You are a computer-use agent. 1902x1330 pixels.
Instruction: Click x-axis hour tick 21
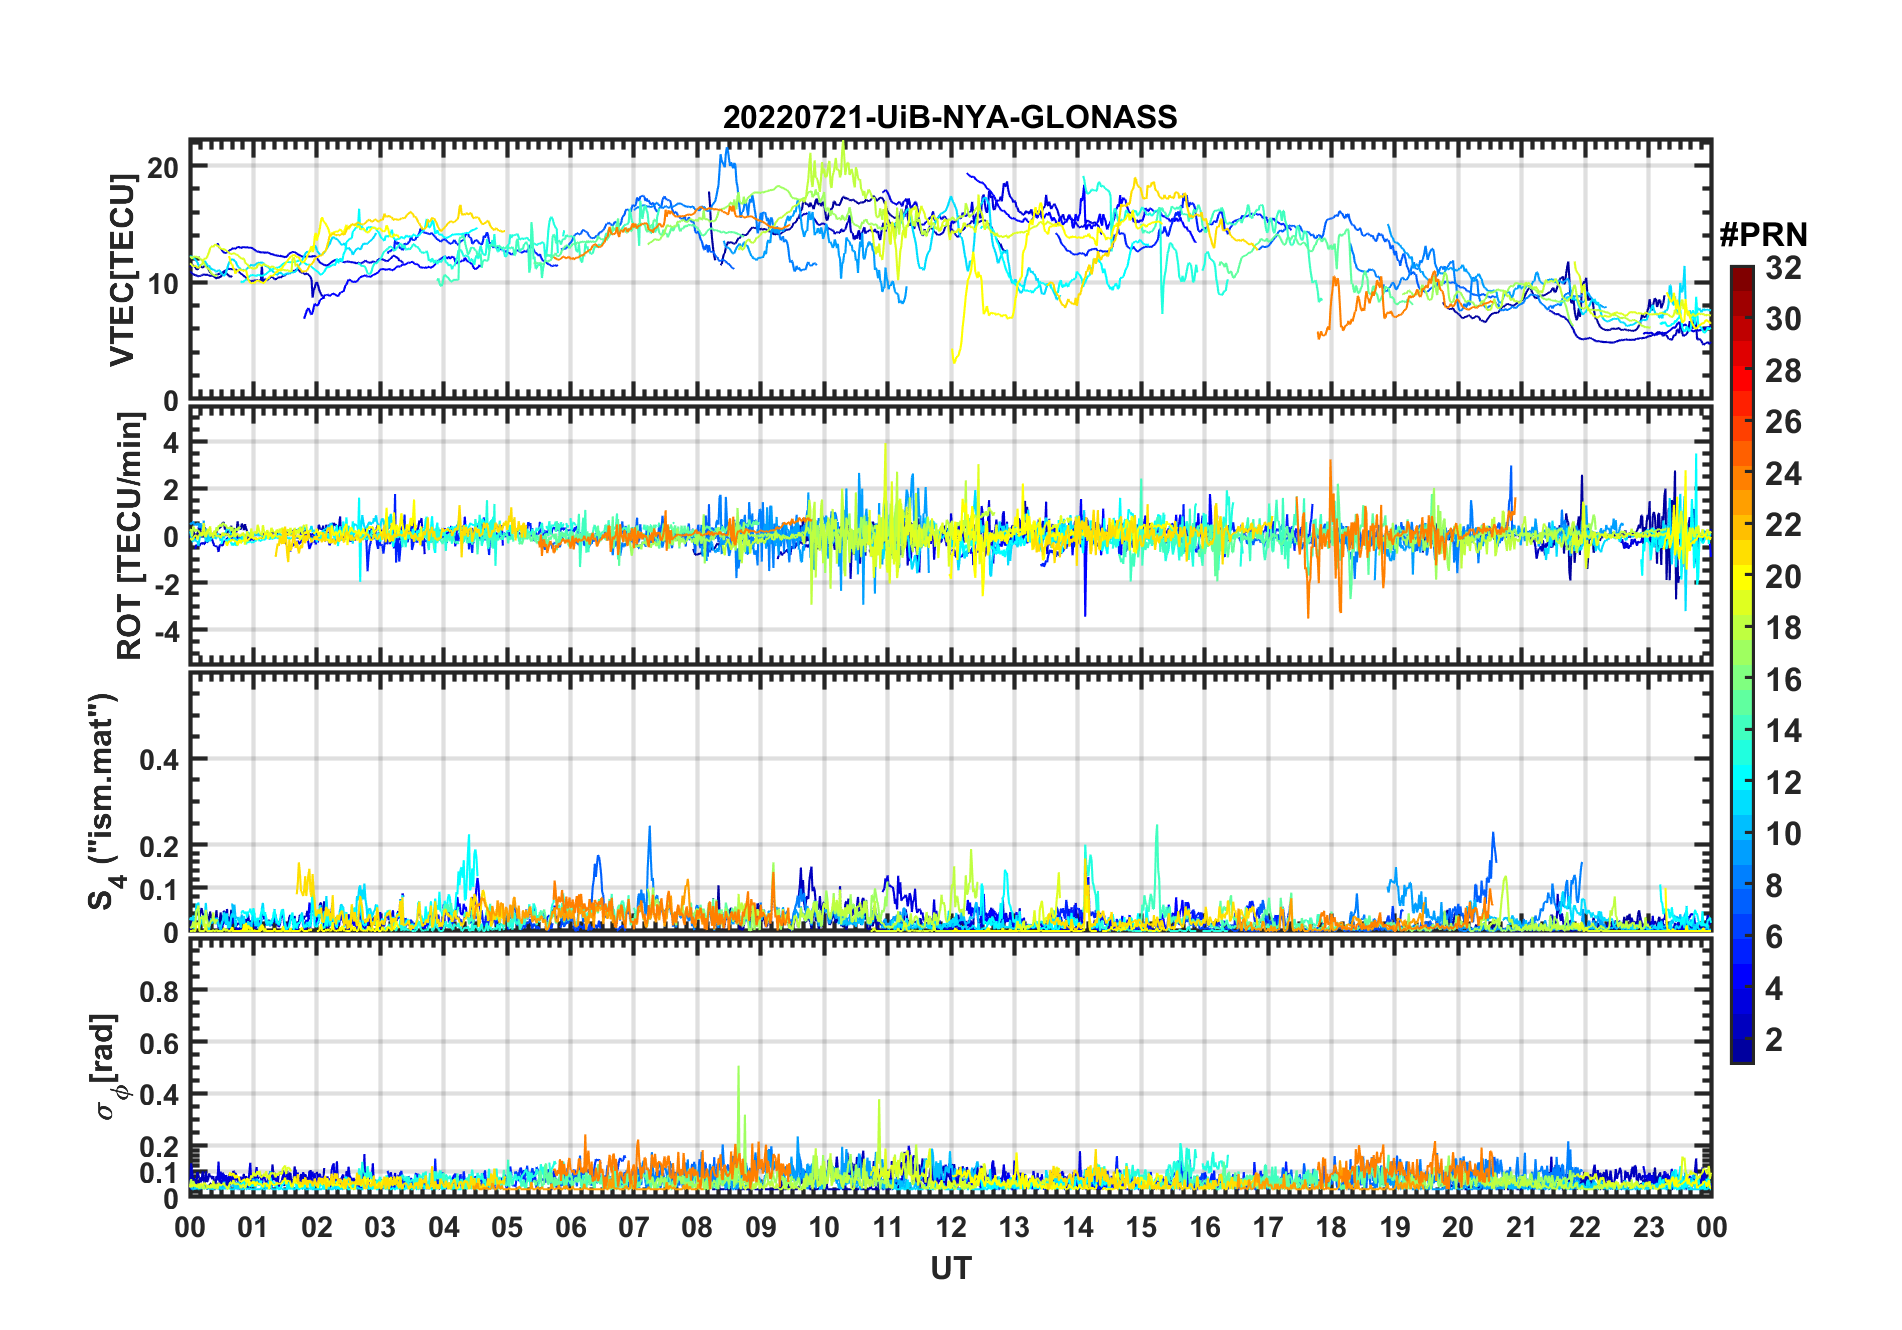tap(1522, 1227)
